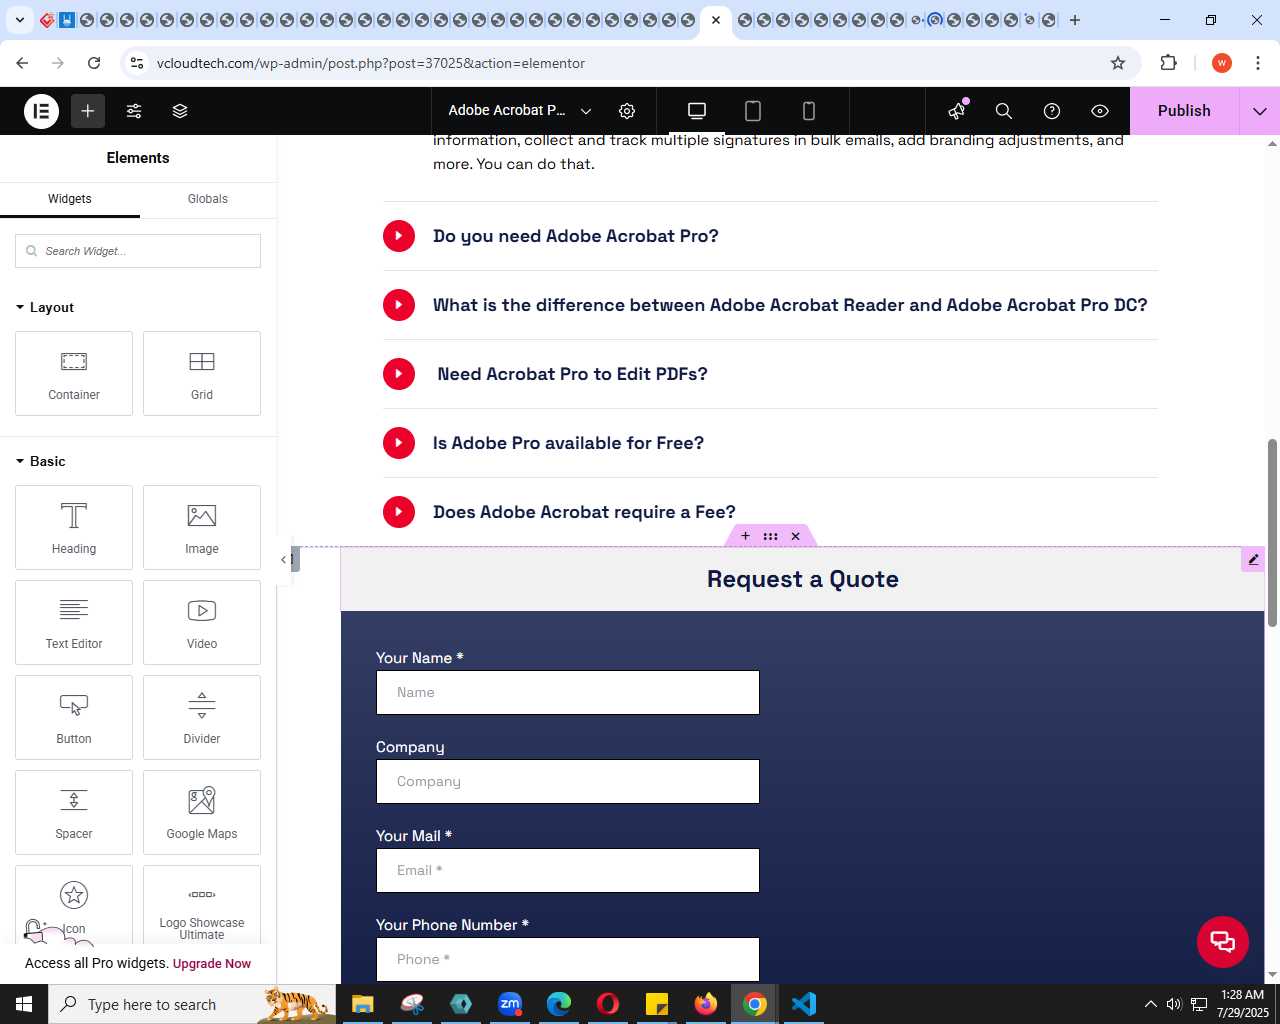The height and width of the screenshot is (1024, 1280).
Task: Open Site Settings sliders icon
Action: point(134,111)
